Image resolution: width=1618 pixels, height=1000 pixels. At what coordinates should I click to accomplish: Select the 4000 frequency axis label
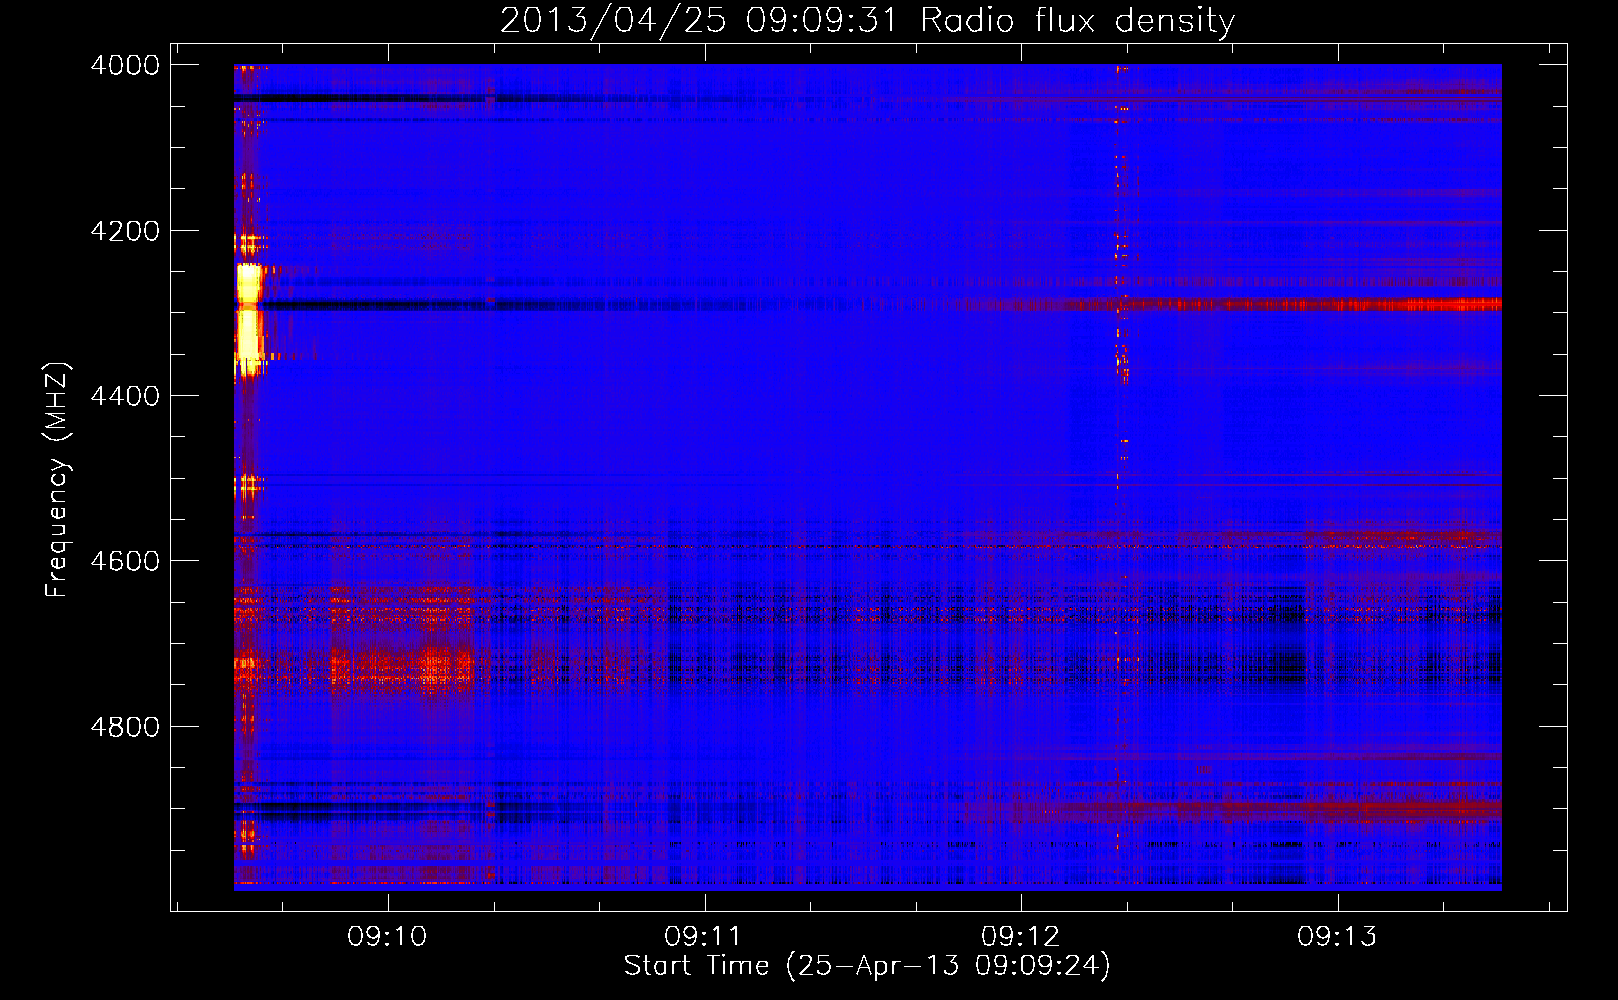(x=124, y=65)
